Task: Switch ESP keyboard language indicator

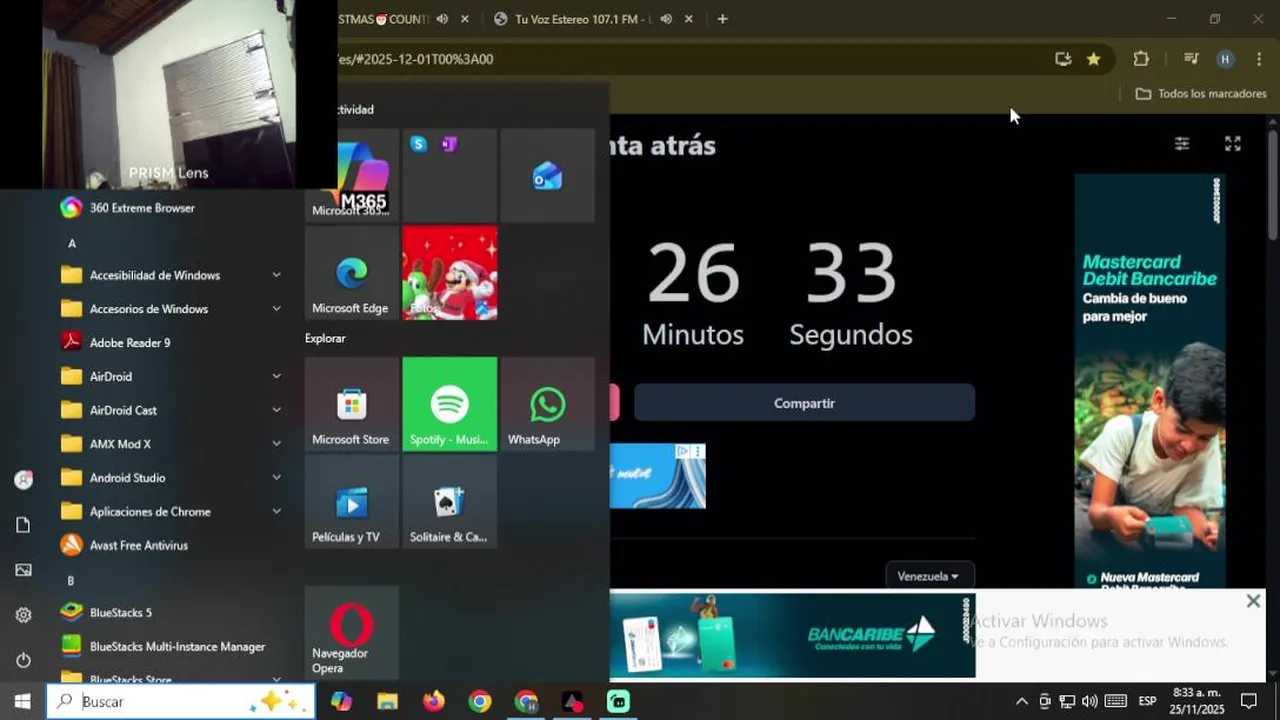Action: click(x=1148, y=702)
